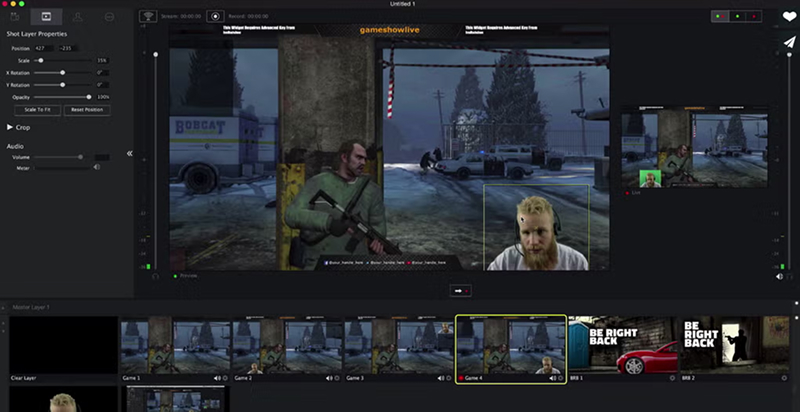This screenshot has height=412, width=800.
Task: Collapse Master Layer 1 with its arrow
Action: pos(3,307)
